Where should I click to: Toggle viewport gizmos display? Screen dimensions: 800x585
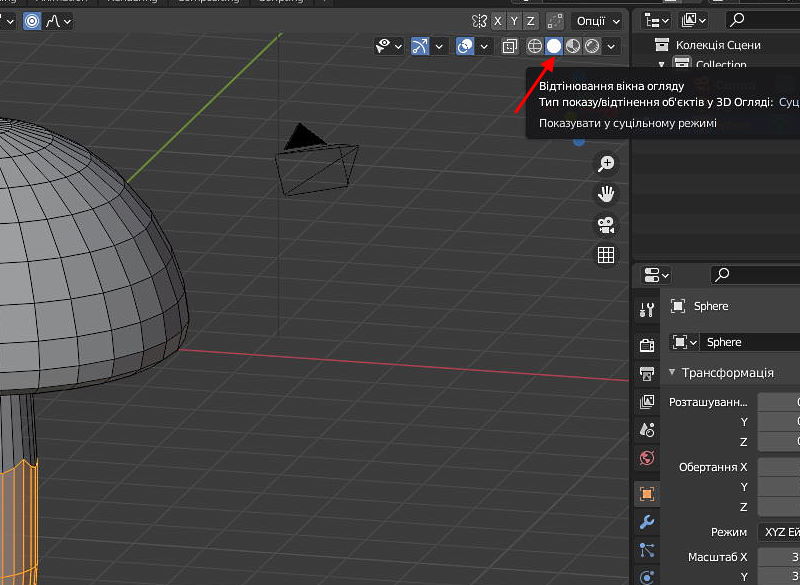pos(420,46)
